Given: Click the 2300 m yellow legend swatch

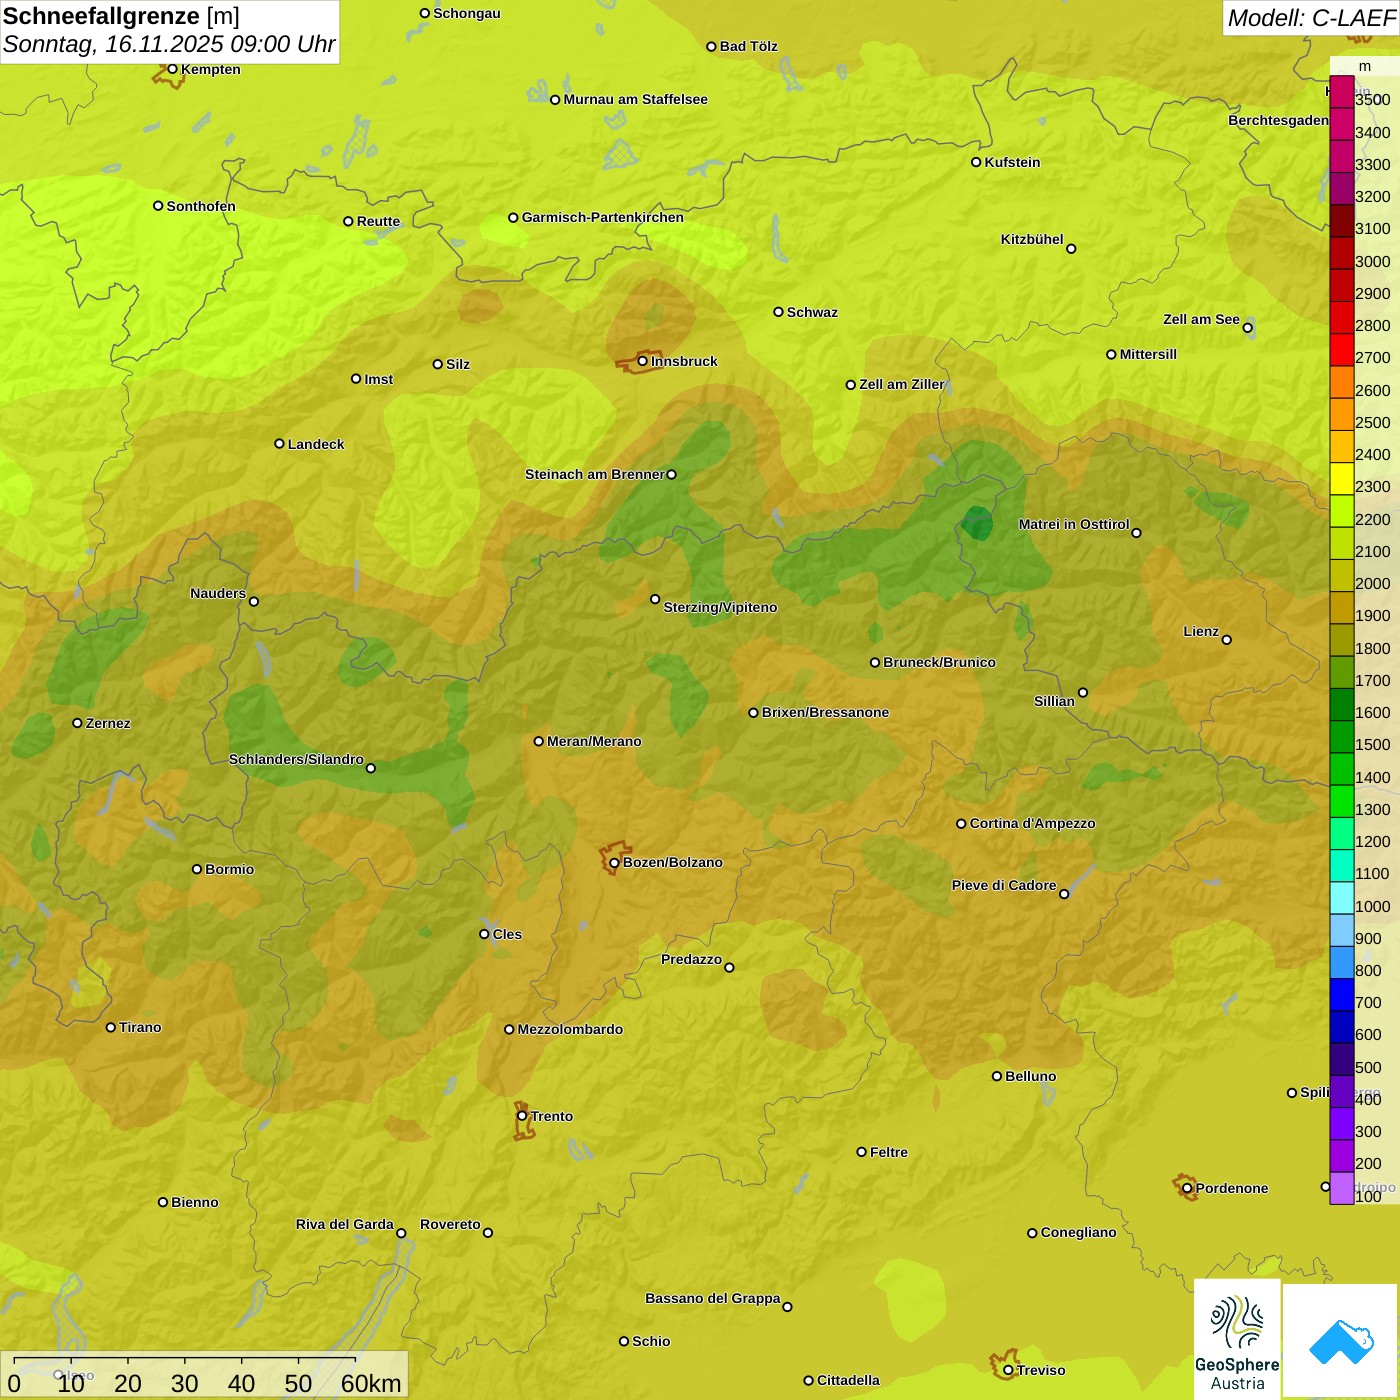Looking at the screenshot, I should coord(1341,479).
